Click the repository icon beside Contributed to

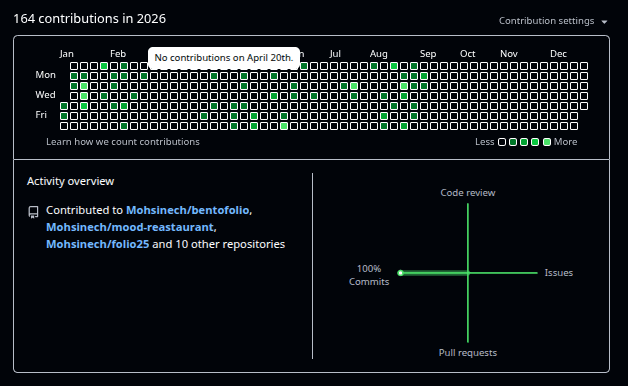(33, 212)
